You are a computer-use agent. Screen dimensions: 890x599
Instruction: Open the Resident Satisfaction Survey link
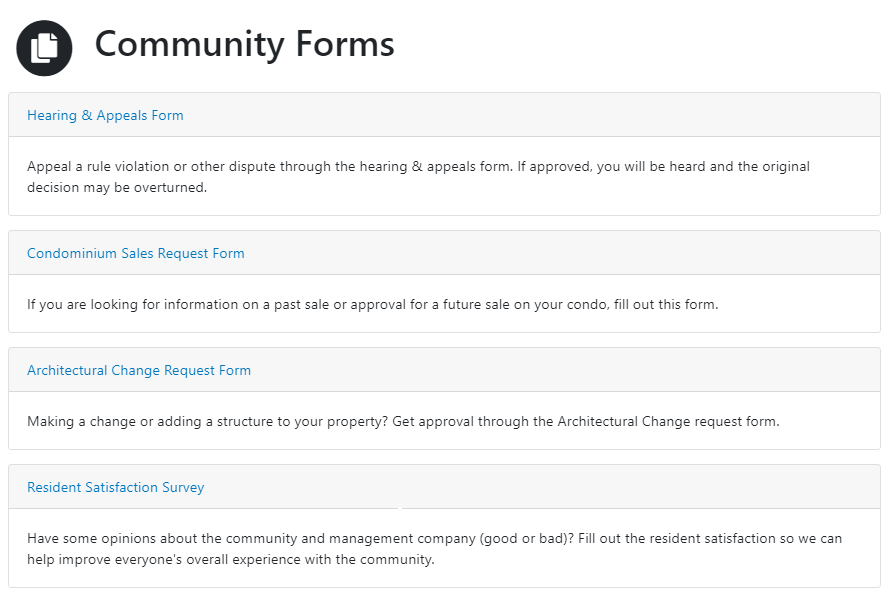(x=116, y=487)
